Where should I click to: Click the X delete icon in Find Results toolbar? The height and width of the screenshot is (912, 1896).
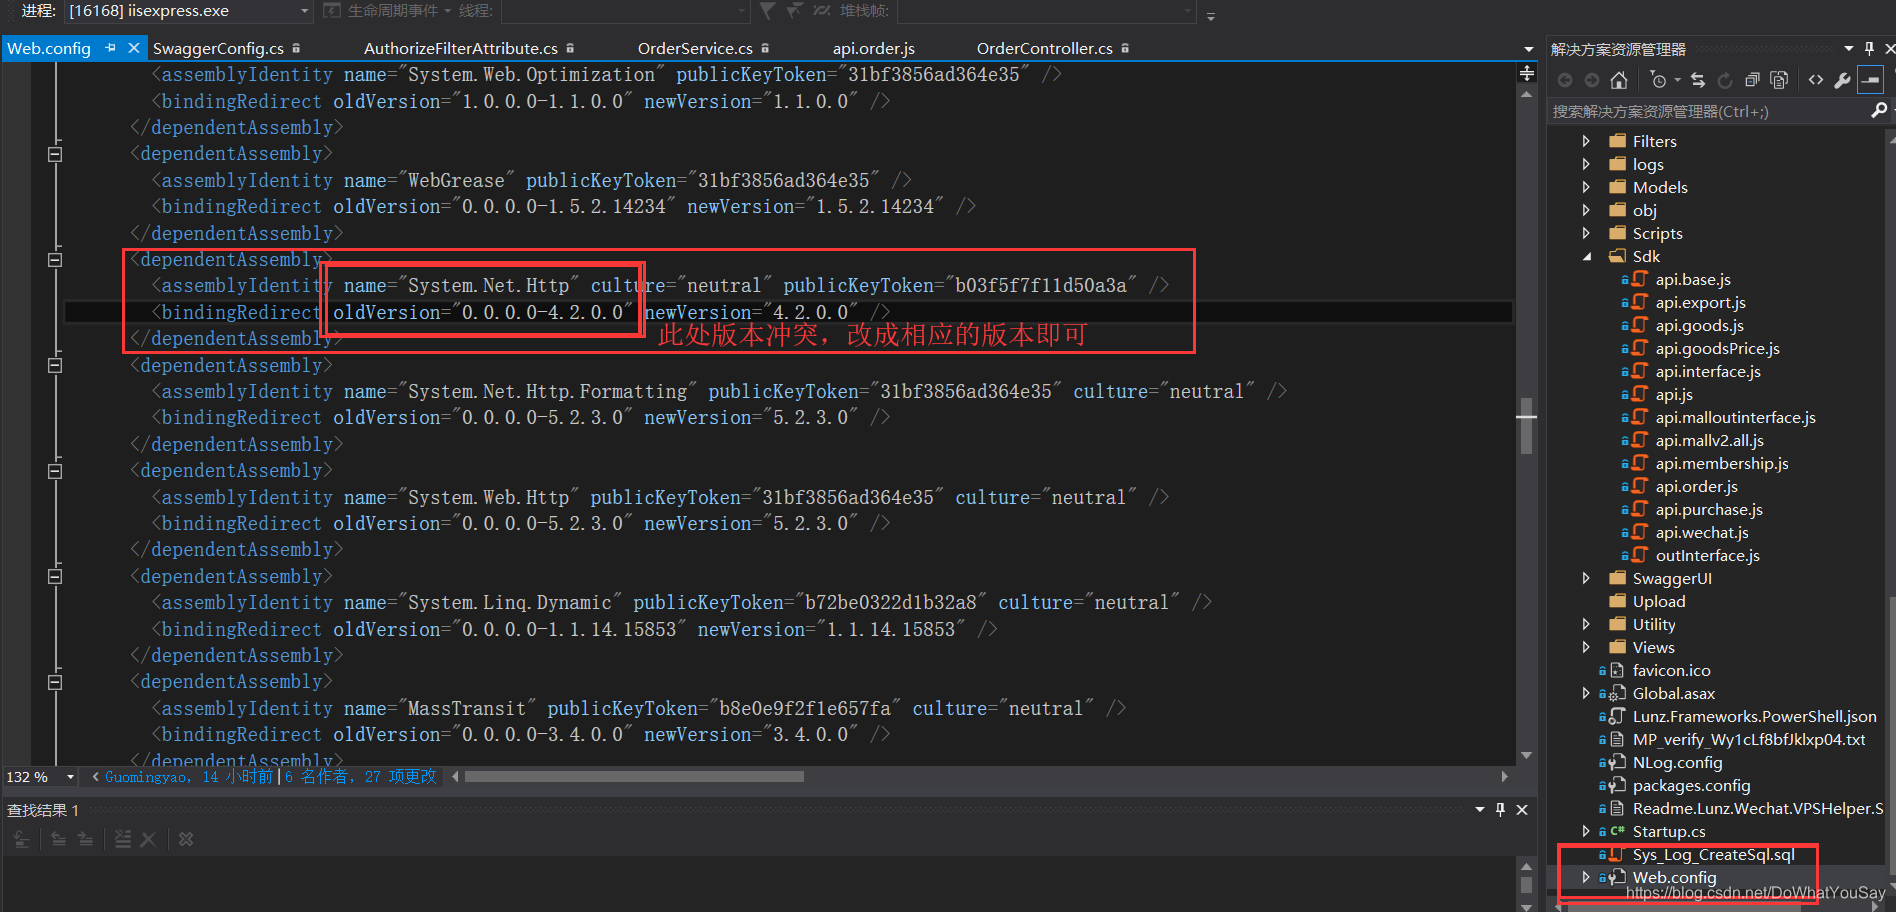click(148, 839)
